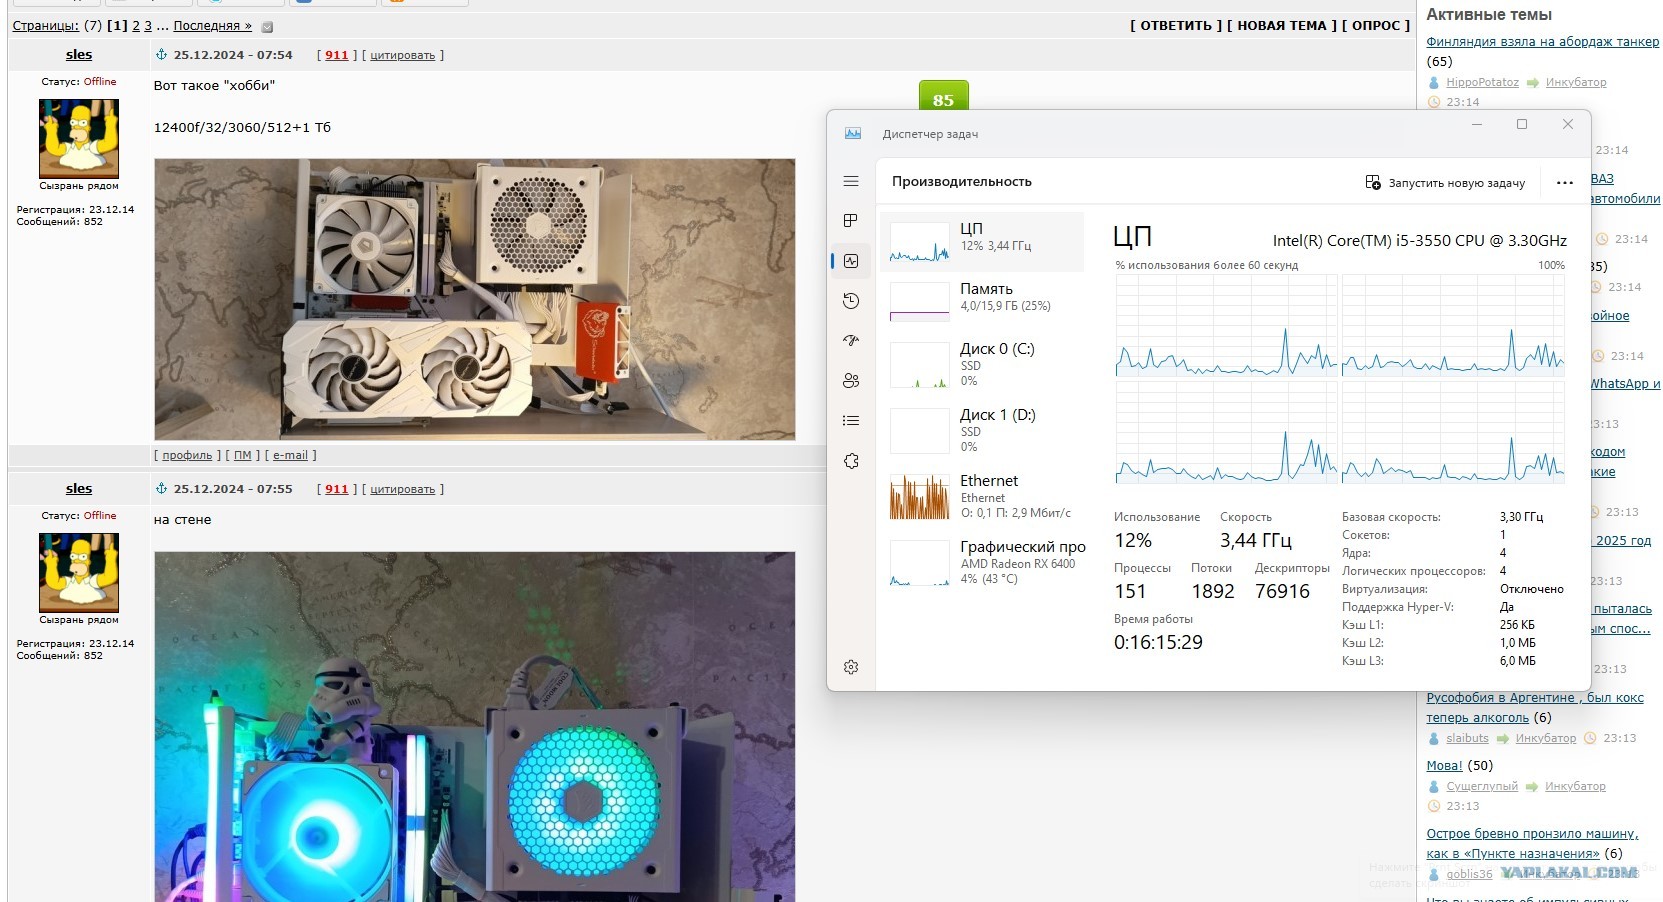This screenshot has height=902, width=1663.
Task: Click the handles count 76916
Action: 1282,592
